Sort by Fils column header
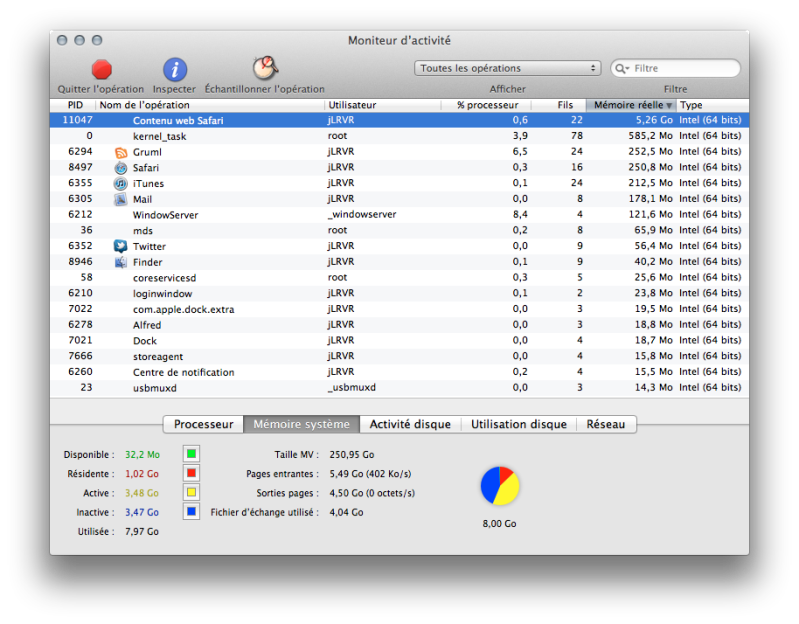Image resolution: width=799 pixels, height=624 pixels. click(559, 105)
